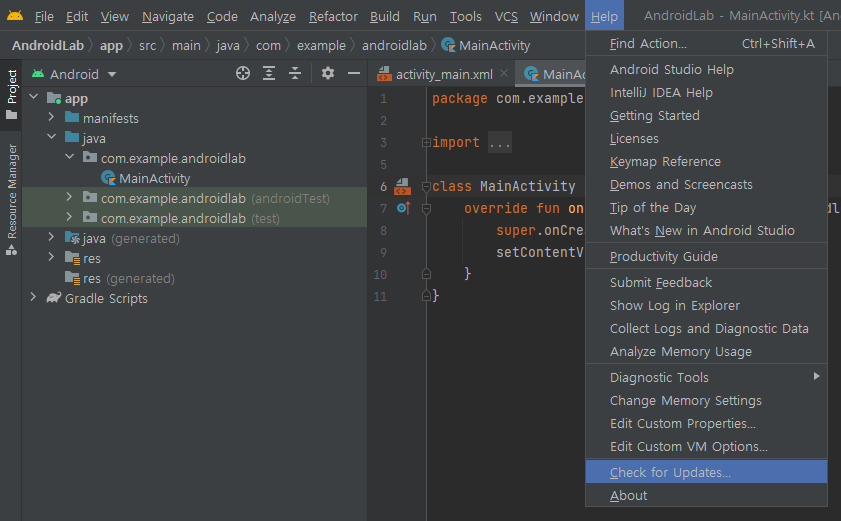Click the override gutter icon on line 7

pos(403,208)
